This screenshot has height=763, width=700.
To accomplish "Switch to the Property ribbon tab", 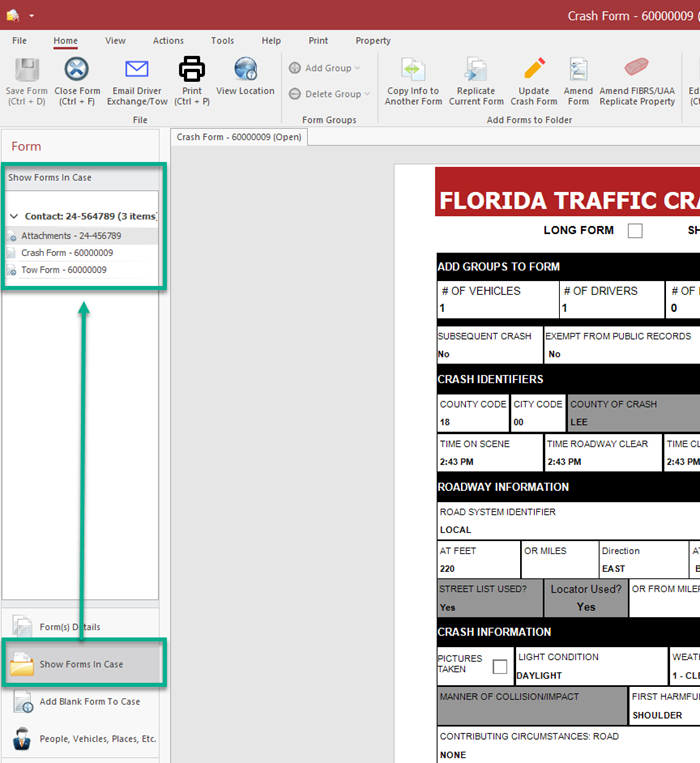I will [373, 41].
